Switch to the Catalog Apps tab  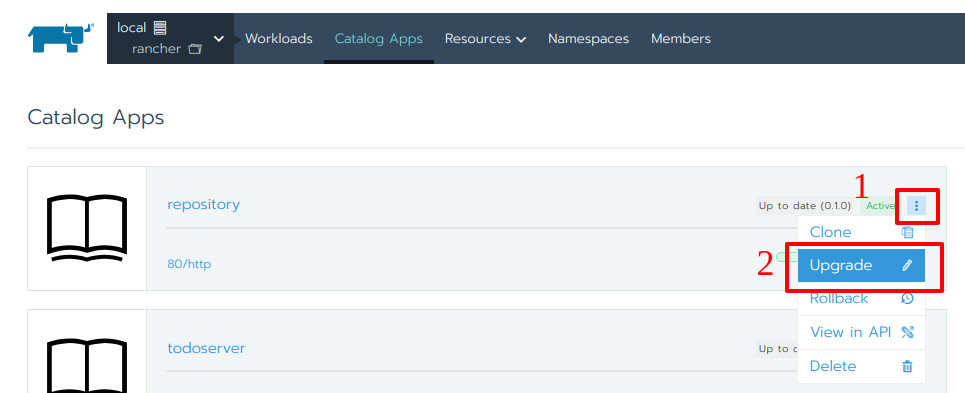tap(378, 39)
